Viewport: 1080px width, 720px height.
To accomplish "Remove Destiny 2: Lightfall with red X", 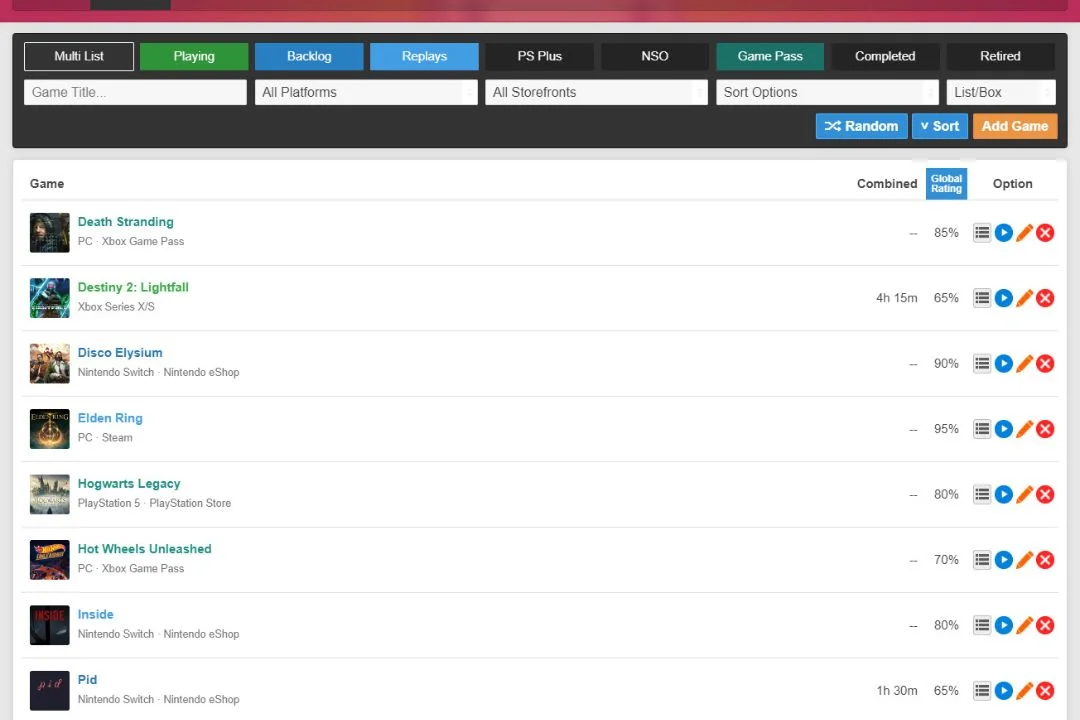I will [1045, 298].
